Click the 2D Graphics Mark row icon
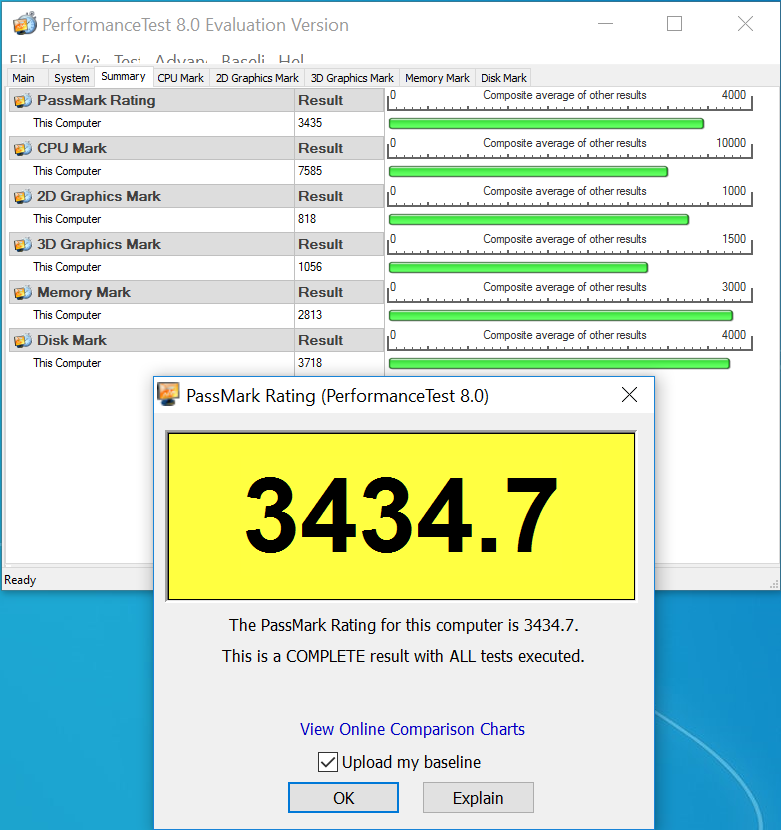 coord(23,197)
